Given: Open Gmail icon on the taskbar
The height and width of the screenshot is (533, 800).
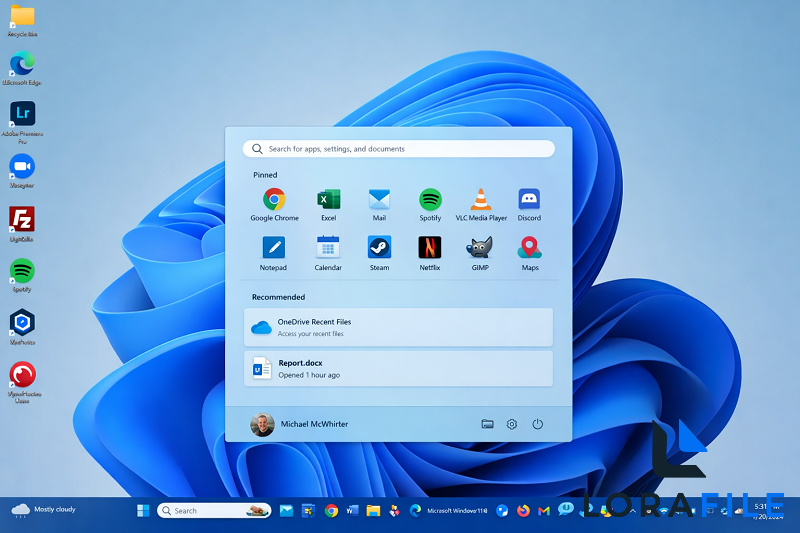Looking at the screenshot, I should coord(544,511).
